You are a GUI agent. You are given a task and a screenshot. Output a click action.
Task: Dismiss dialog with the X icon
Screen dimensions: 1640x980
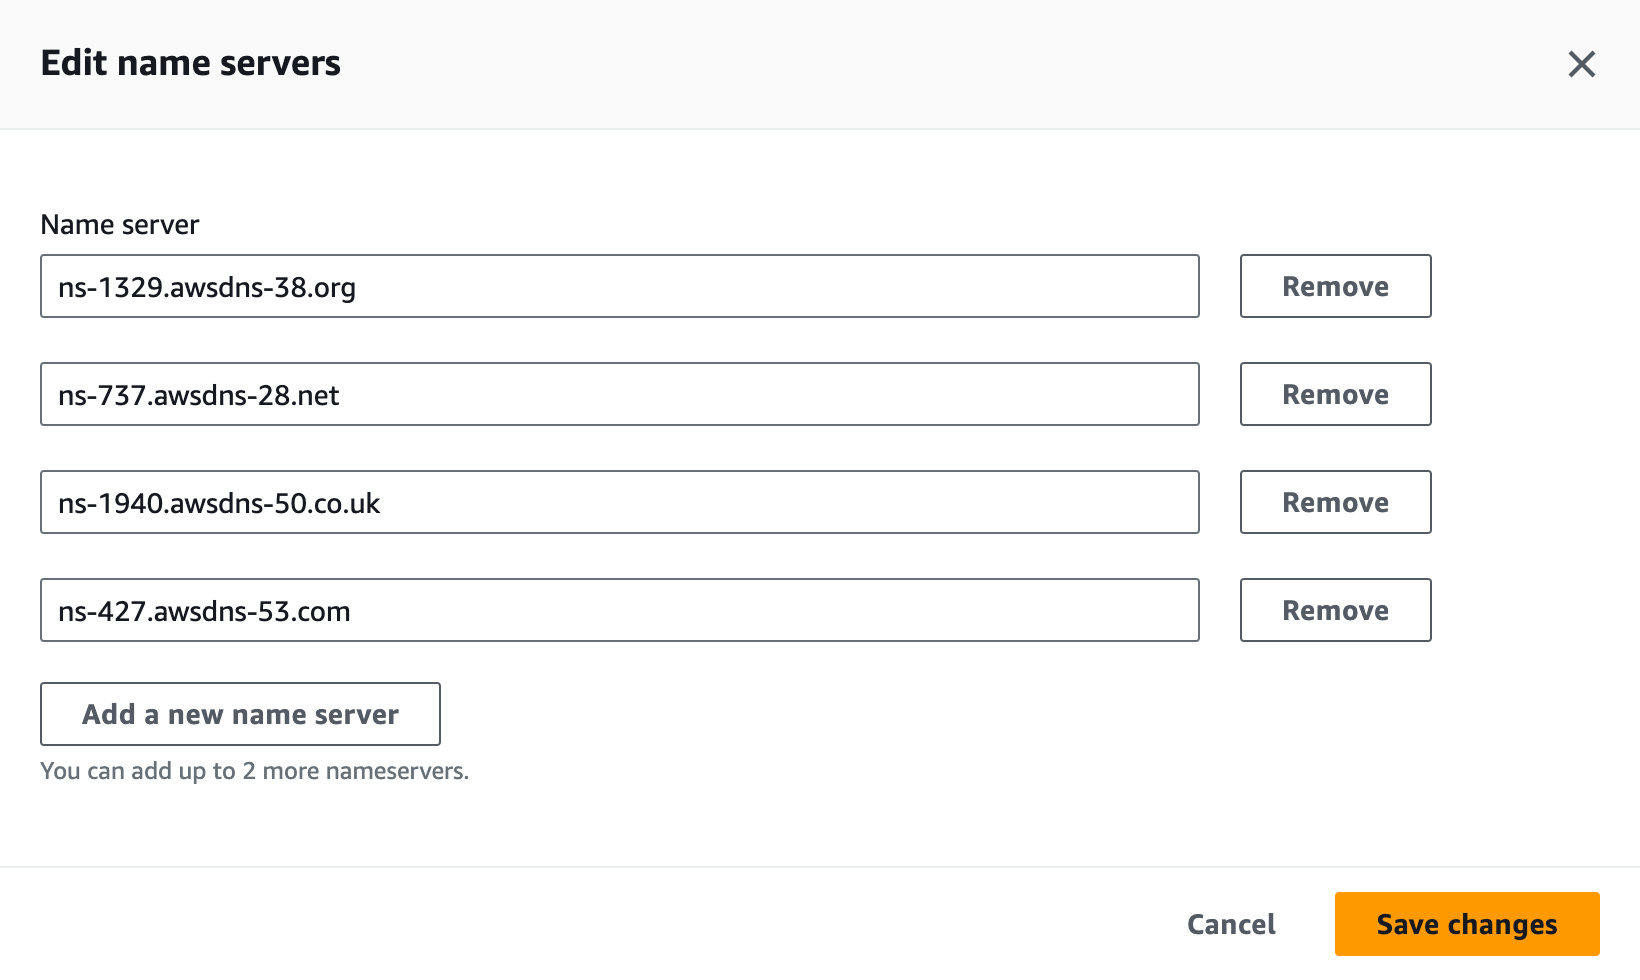1581,64
